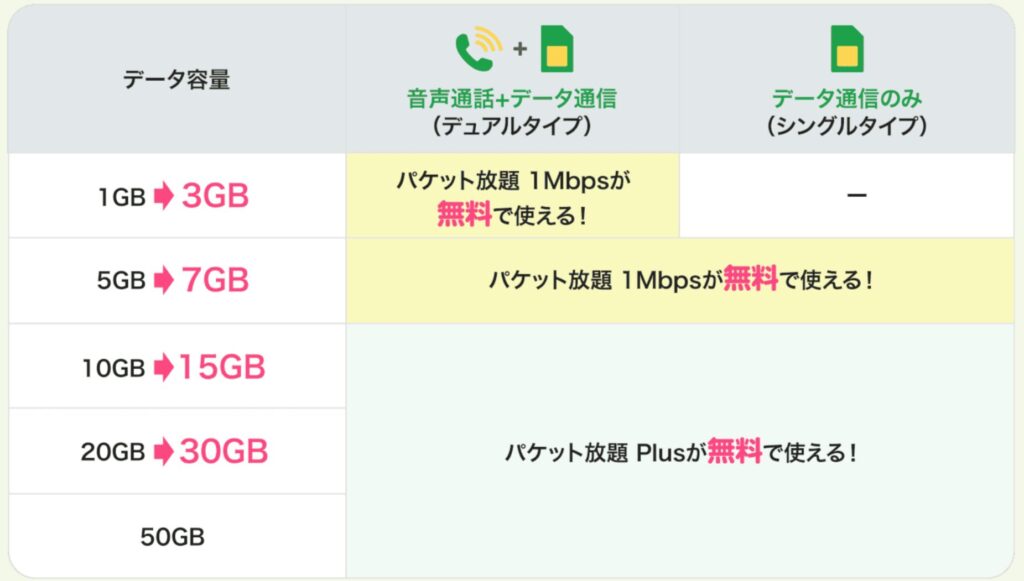Click the pink arrow between 20GB and 30GB
1024x581 pixels.
164,452
